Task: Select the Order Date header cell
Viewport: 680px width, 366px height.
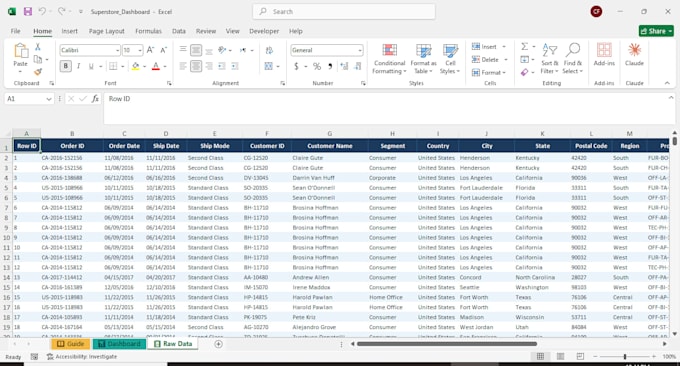Action: coord(124,146)
